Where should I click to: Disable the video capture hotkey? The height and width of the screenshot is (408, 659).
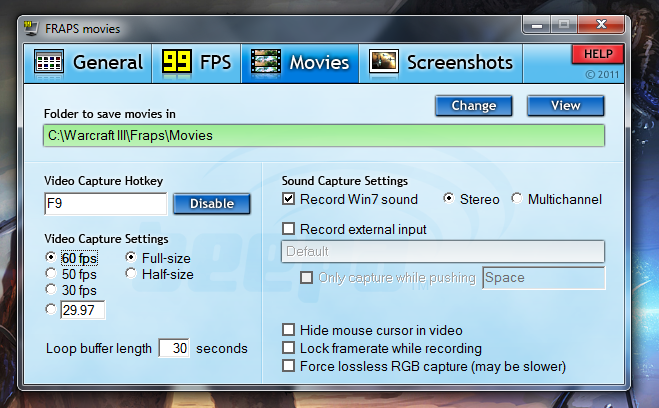[212, 204]
